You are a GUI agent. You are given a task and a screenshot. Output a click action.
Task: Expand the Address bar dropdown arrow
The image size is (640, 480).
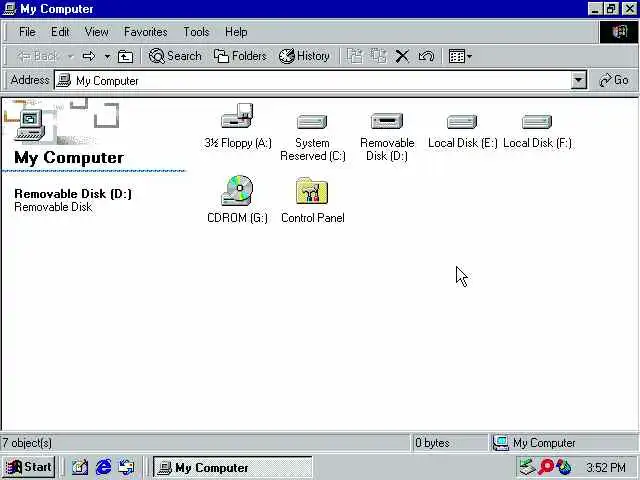tap(578, 80)
